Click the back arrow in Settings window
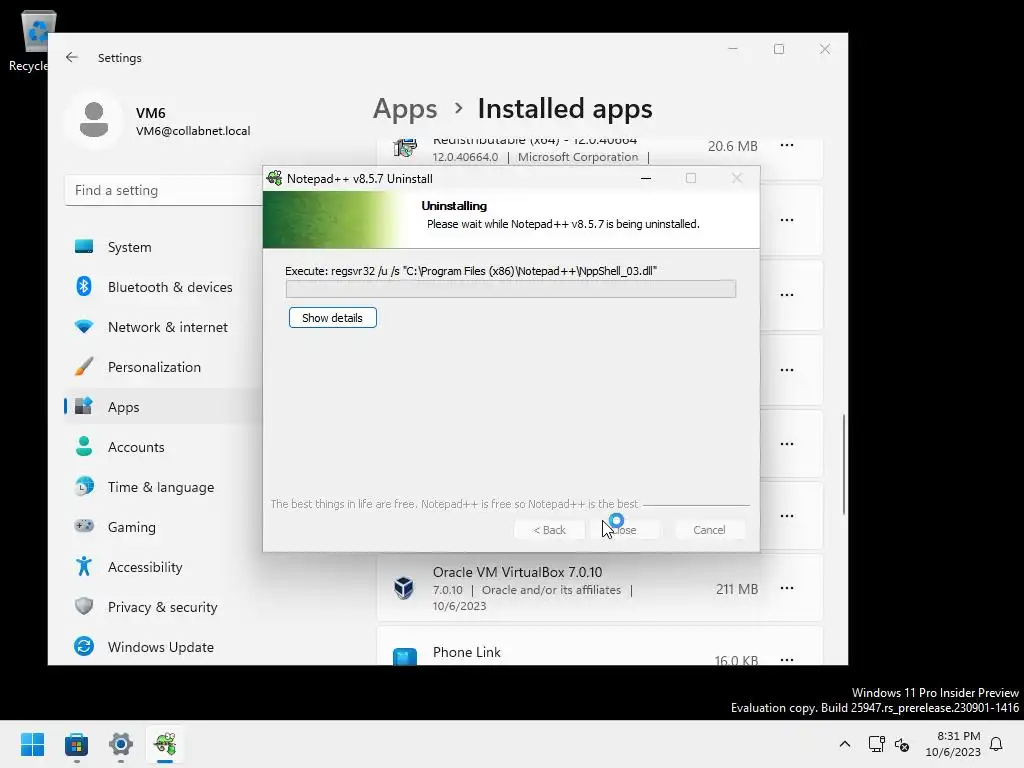 (72, 57)
